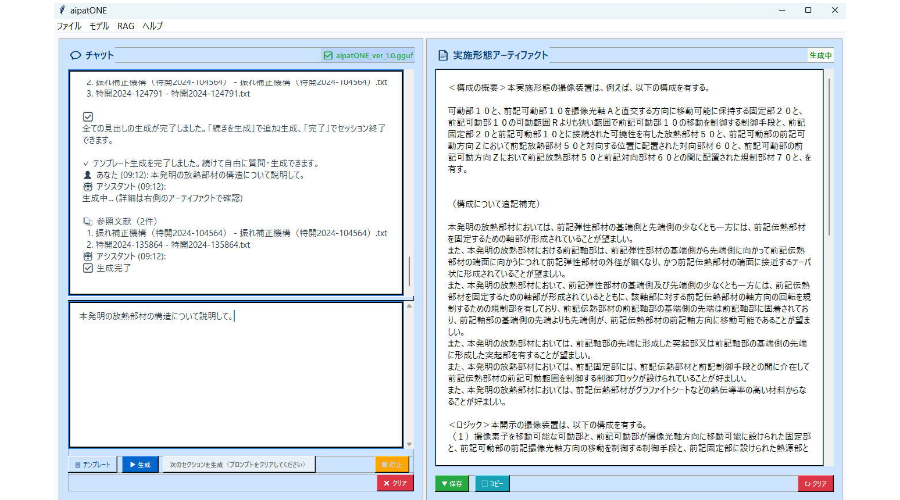Click the green ▼保存 save button
The width and height of the screenshot is (900, 500).
(x=452, y=483)
